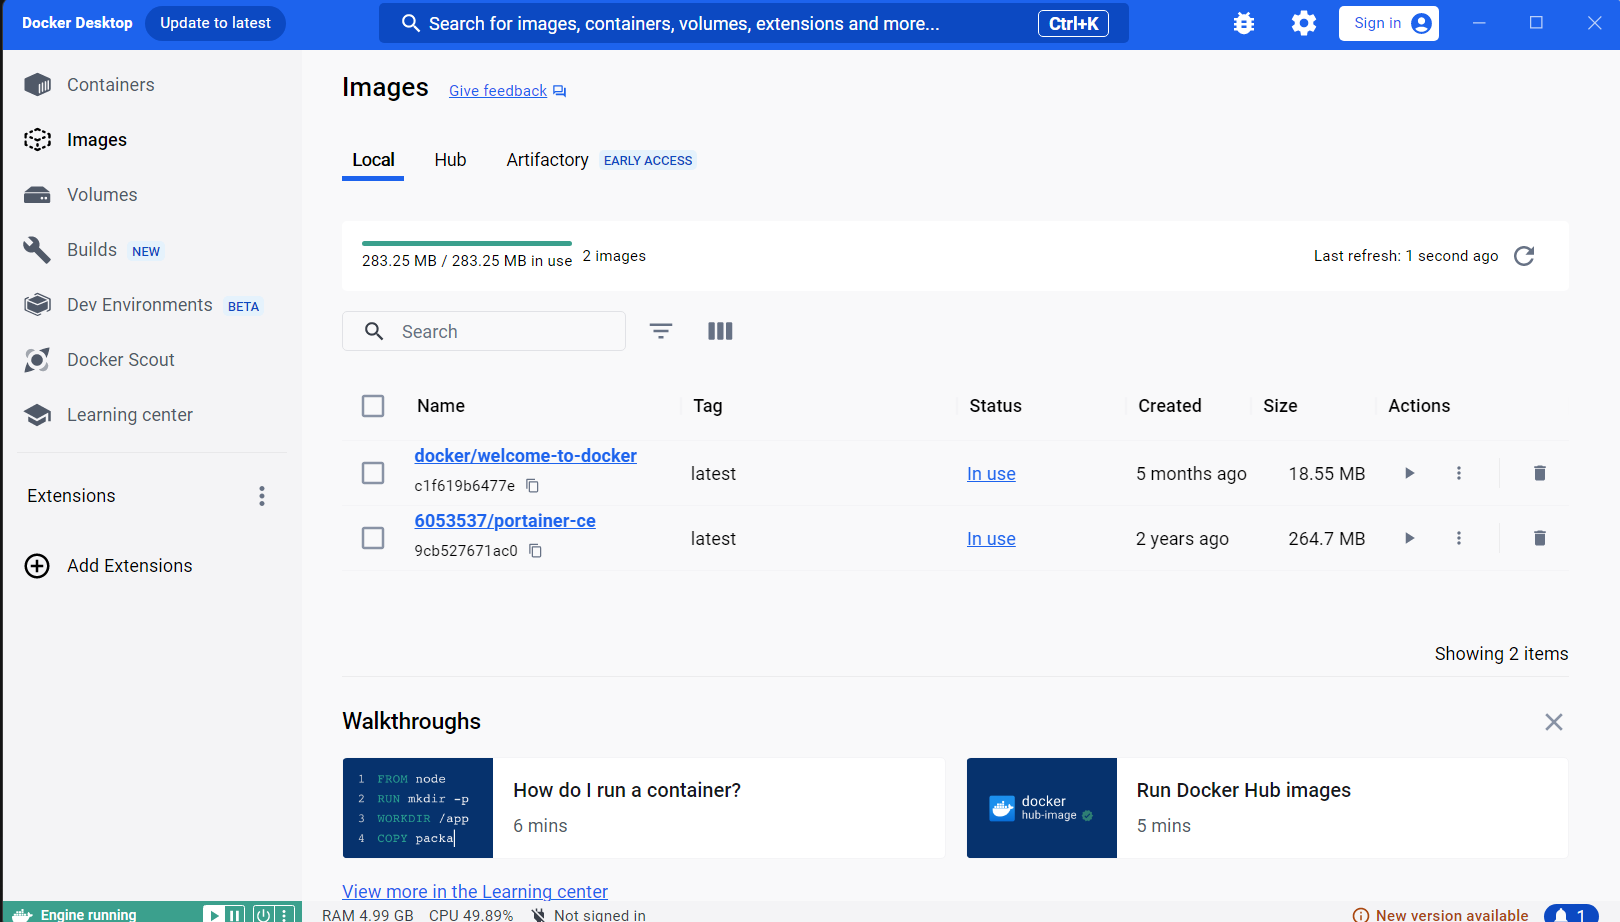This screenshot has width=1620, height=922.
Task: Open the Give feedback link
Action: coord(507,91)
